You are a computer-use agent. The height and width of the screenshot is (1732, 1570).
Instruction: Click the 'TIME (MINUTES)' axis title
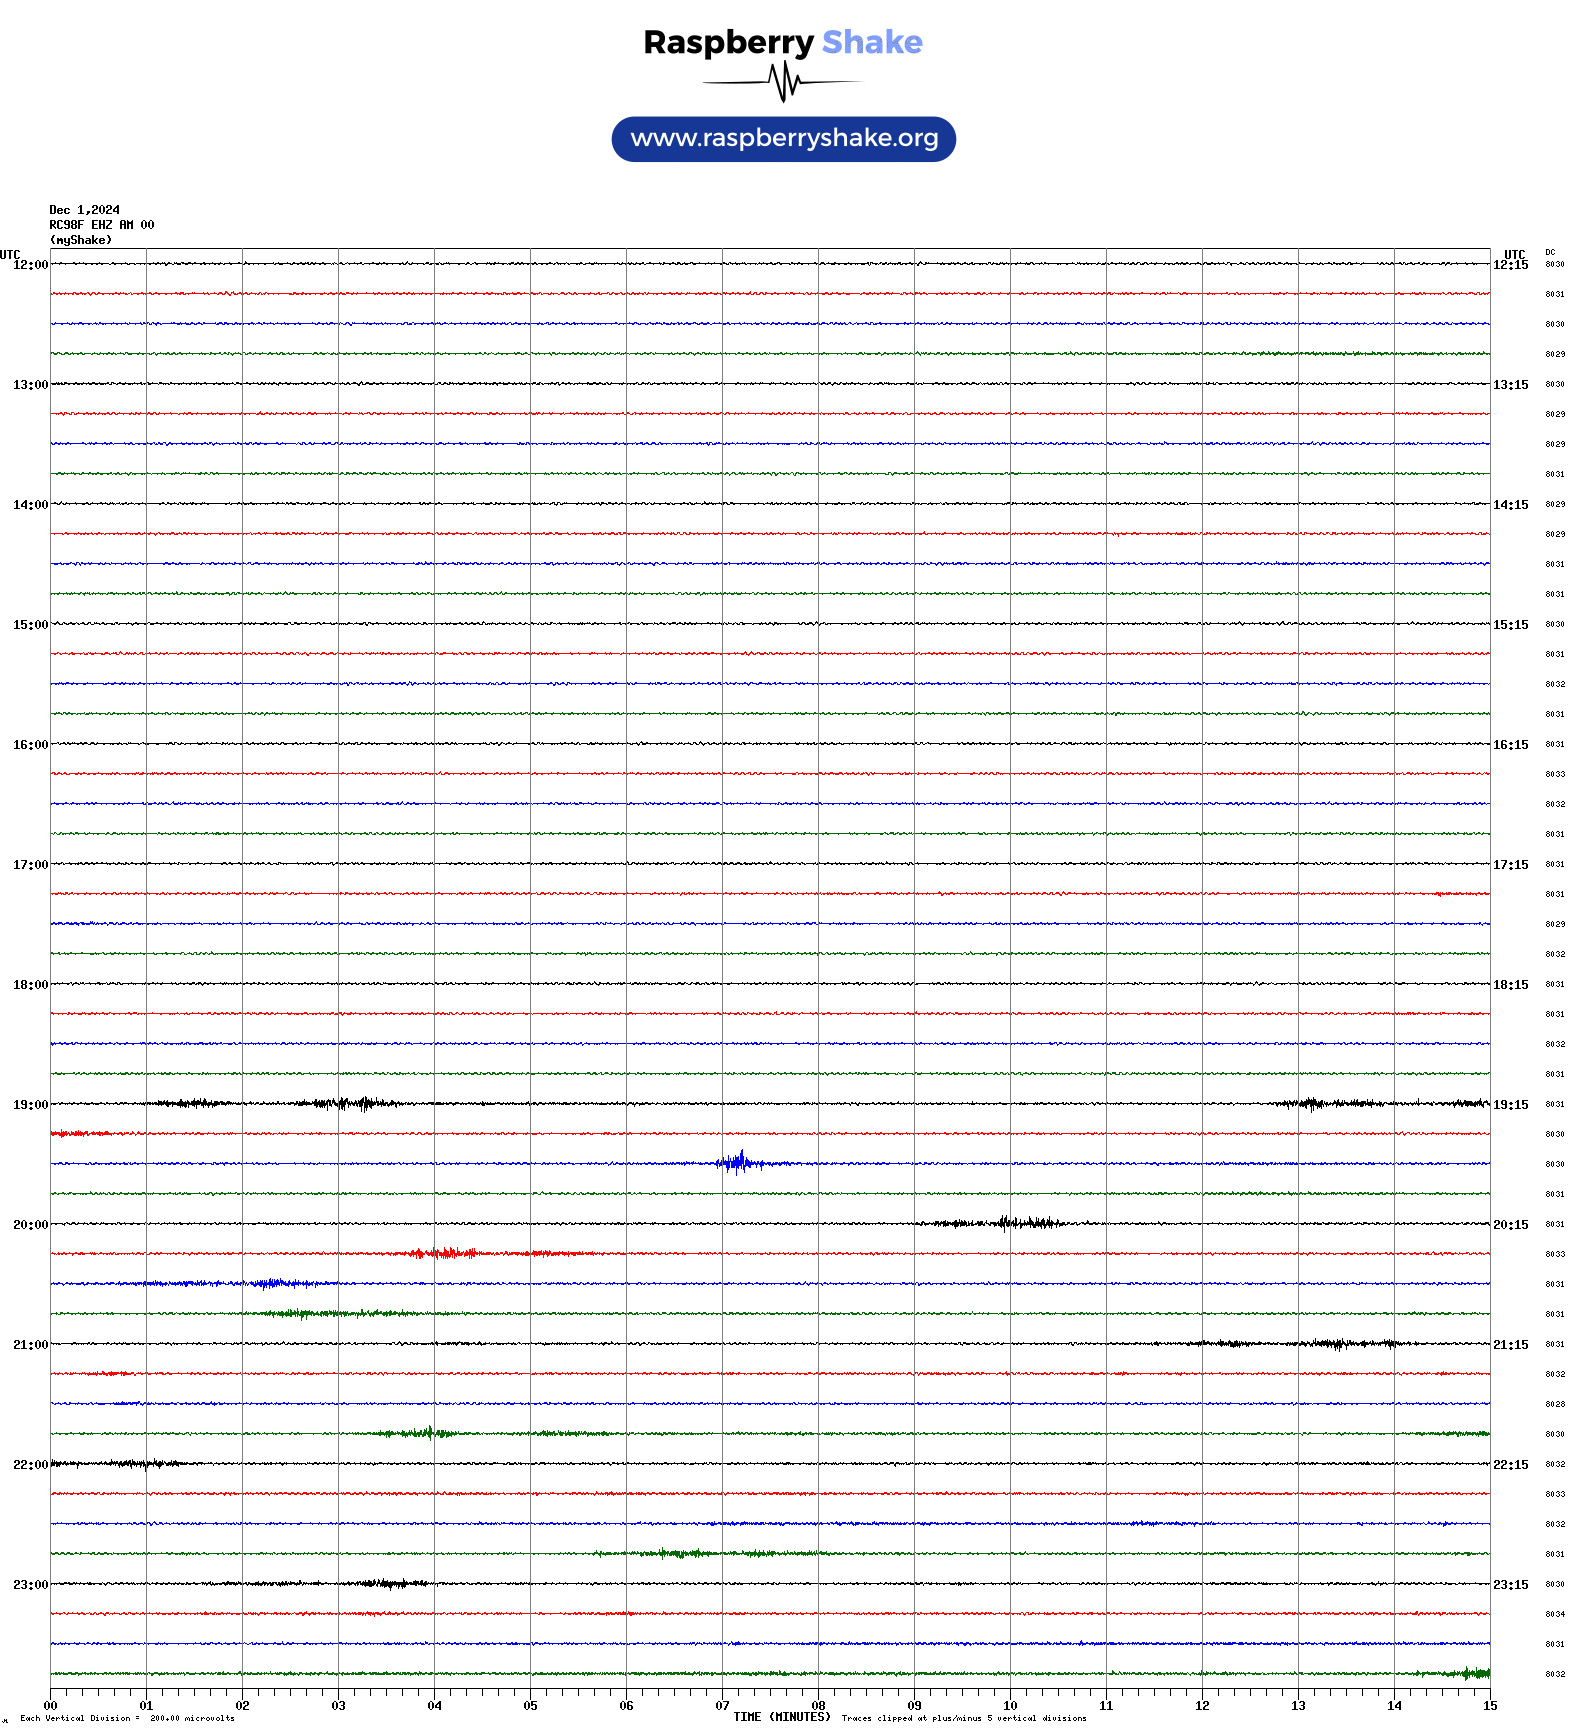pos(782,1717)
